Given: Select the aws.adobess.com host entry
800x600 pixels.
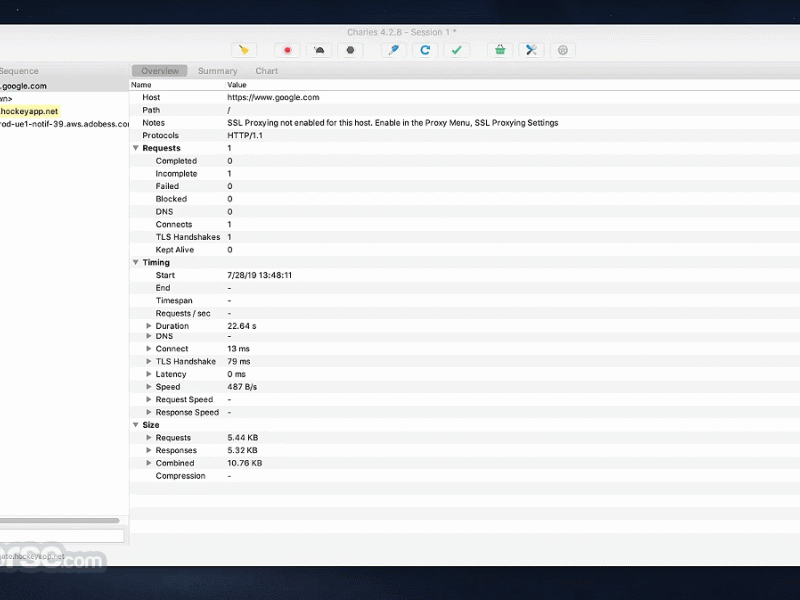Looking at the screenshot, I should pyautogui.click(x=64, y=124).
